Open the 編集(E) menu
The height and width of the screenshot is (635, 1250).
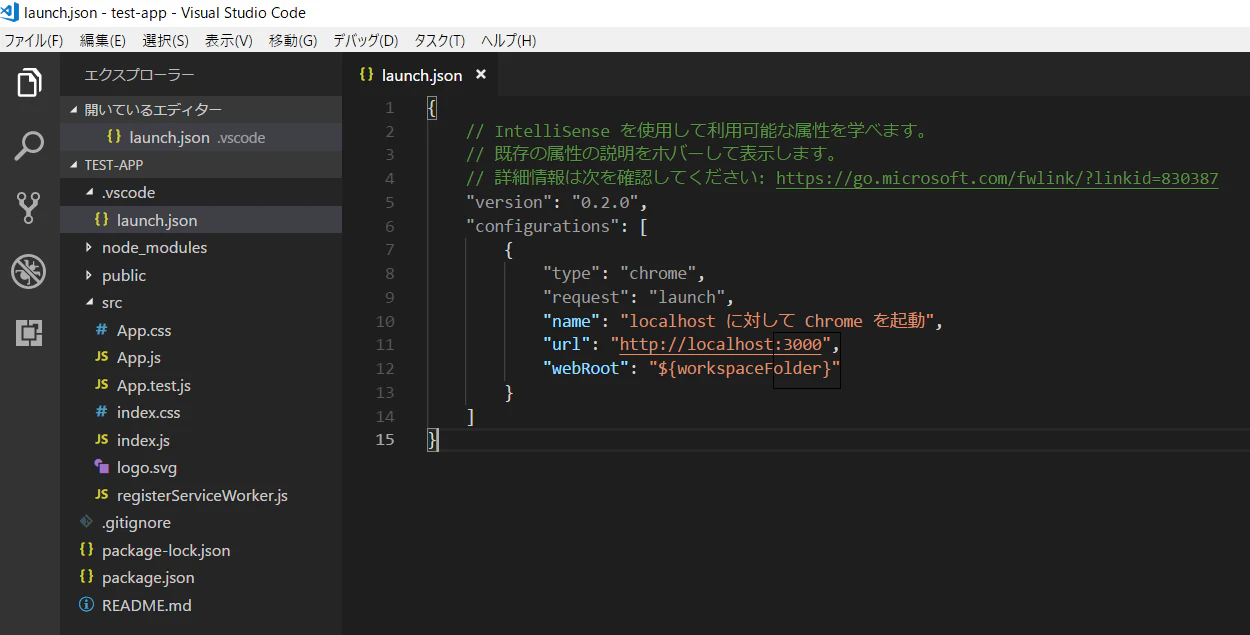(103, 41)
